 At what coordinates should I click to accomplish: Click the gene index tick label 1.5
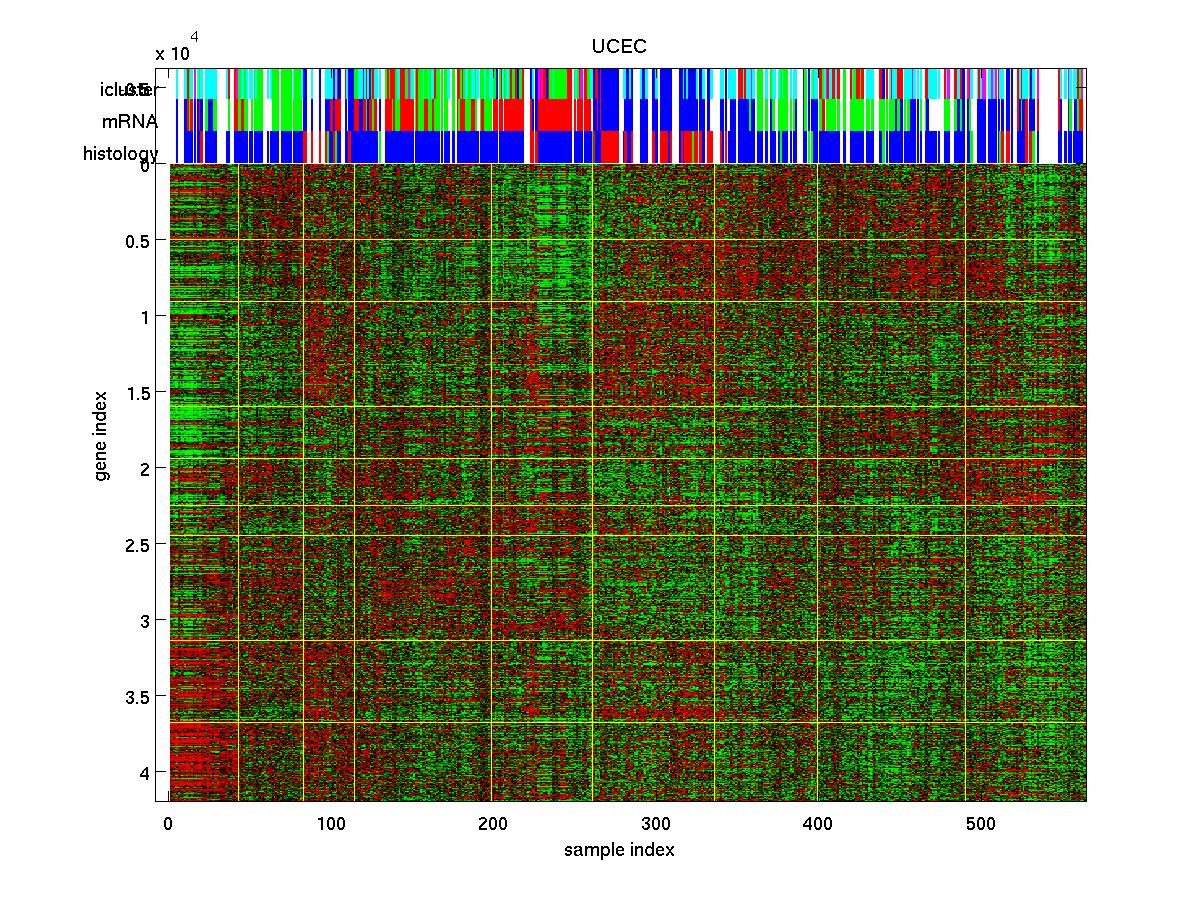point(137,393)
